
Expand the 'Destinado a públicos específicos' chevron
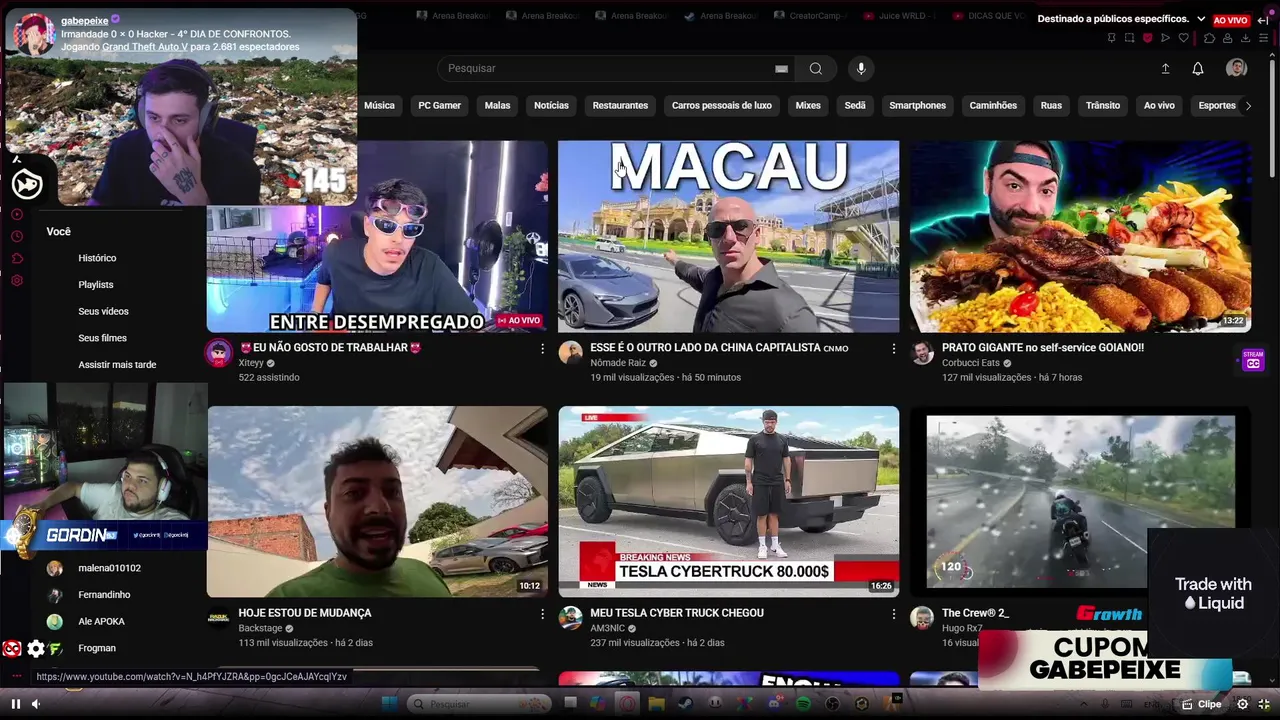pyautogui.click(x=1200, y=19)
